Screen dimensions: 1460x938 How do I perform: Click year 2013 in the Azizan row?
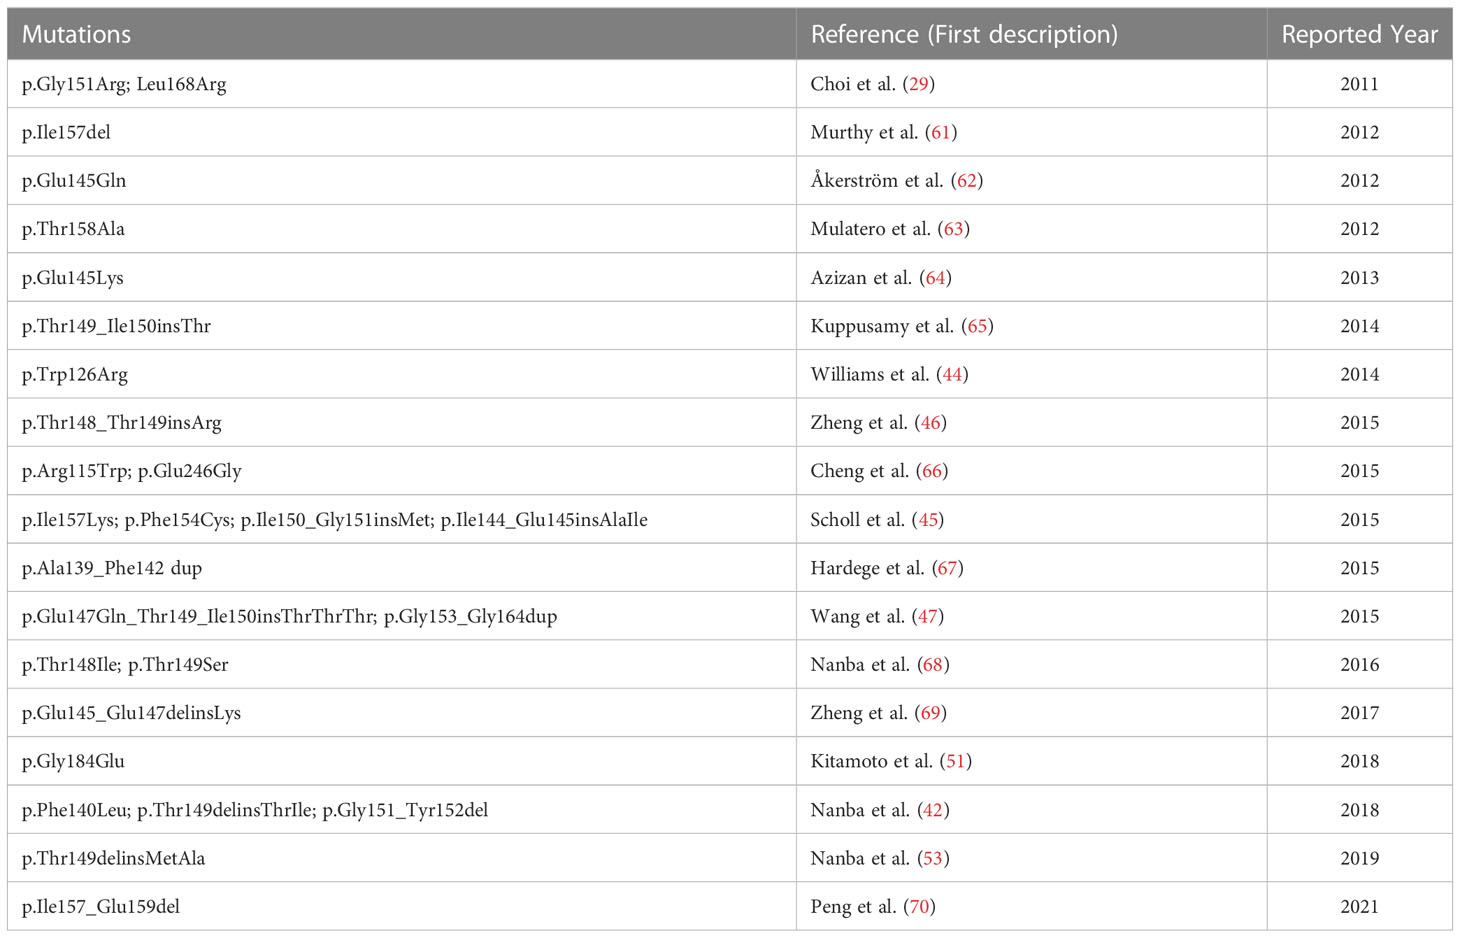click(1360, 278)
